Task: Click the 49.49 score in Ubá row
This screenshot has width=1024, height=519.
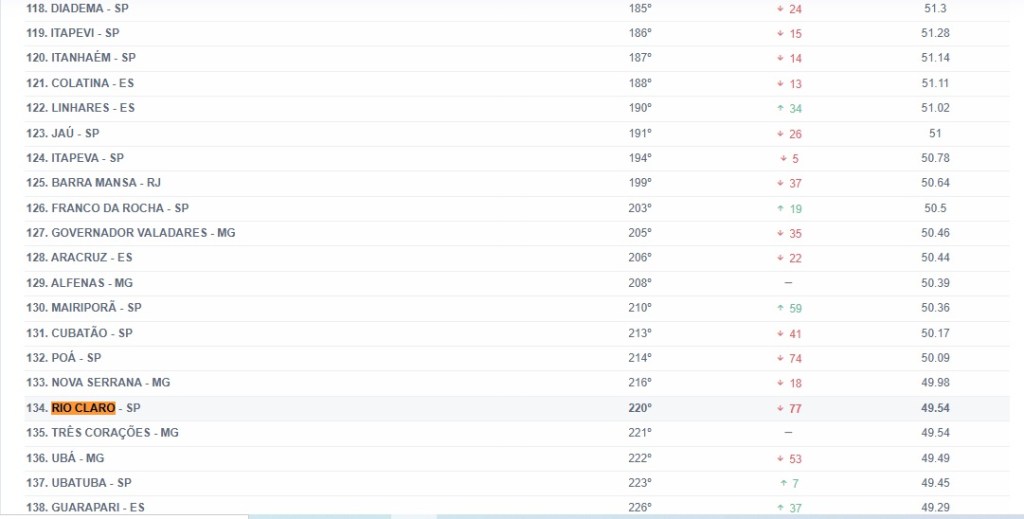Action: point(936,458)
